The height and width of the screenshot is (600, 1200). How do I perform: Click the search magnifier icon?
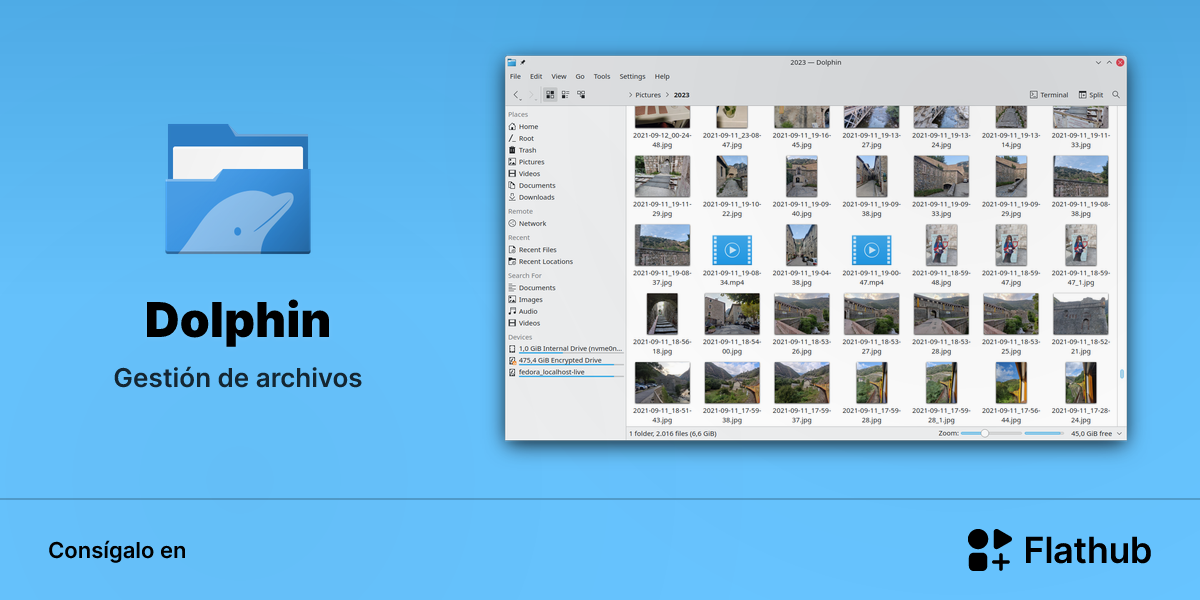tap(1116, 95)
